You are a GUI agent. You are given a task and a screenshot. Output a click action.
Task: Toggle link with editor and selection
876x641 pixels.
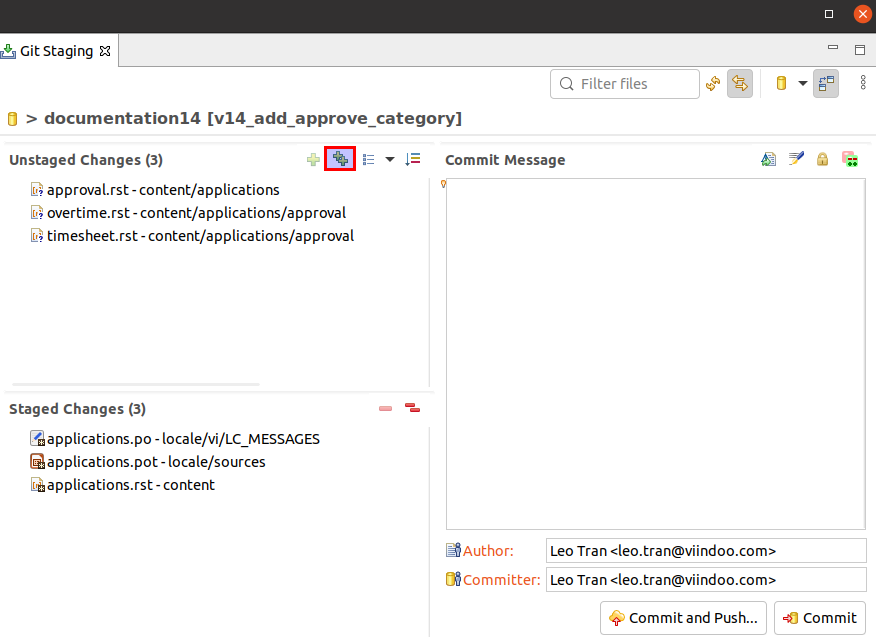pyautogui.click(x=740, y=84)
